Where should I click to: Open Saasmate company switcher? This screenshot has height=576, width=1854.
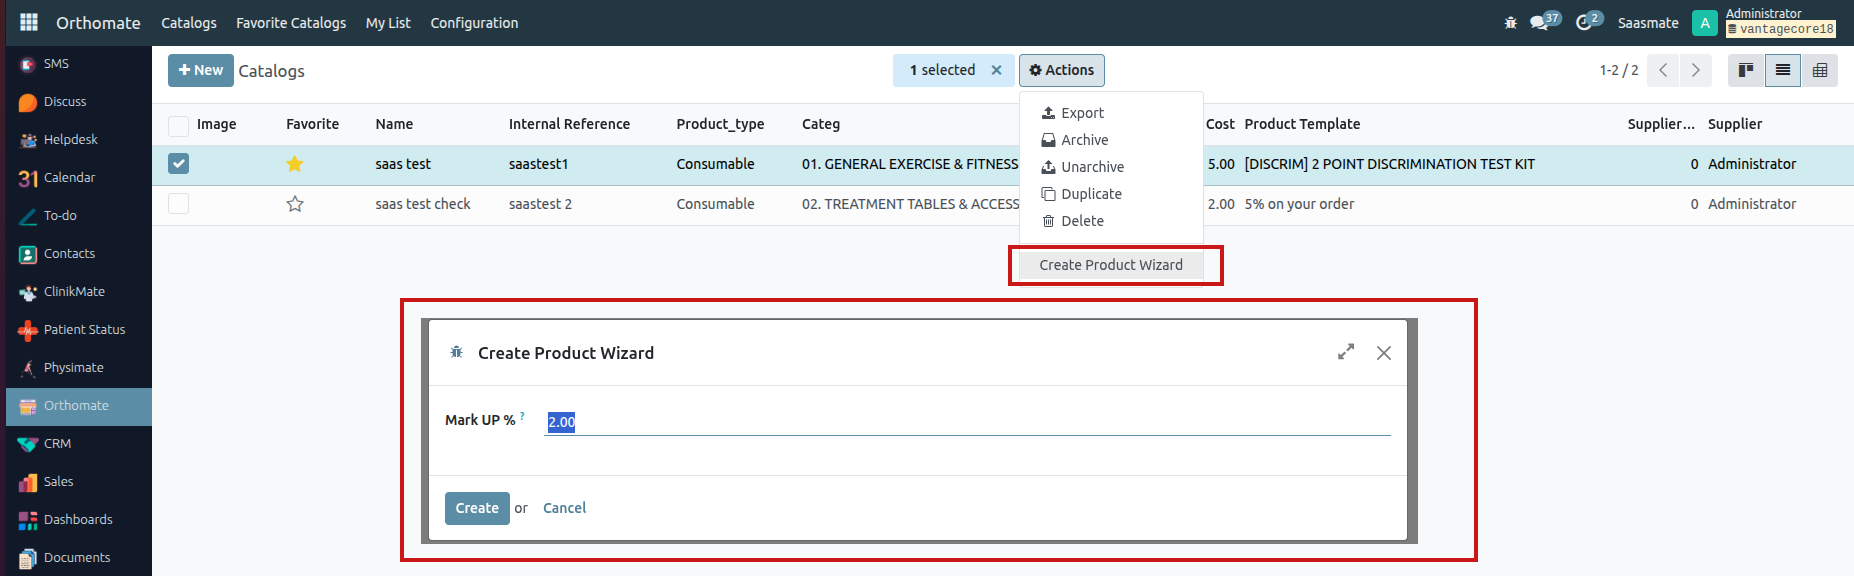point(1648,22)
